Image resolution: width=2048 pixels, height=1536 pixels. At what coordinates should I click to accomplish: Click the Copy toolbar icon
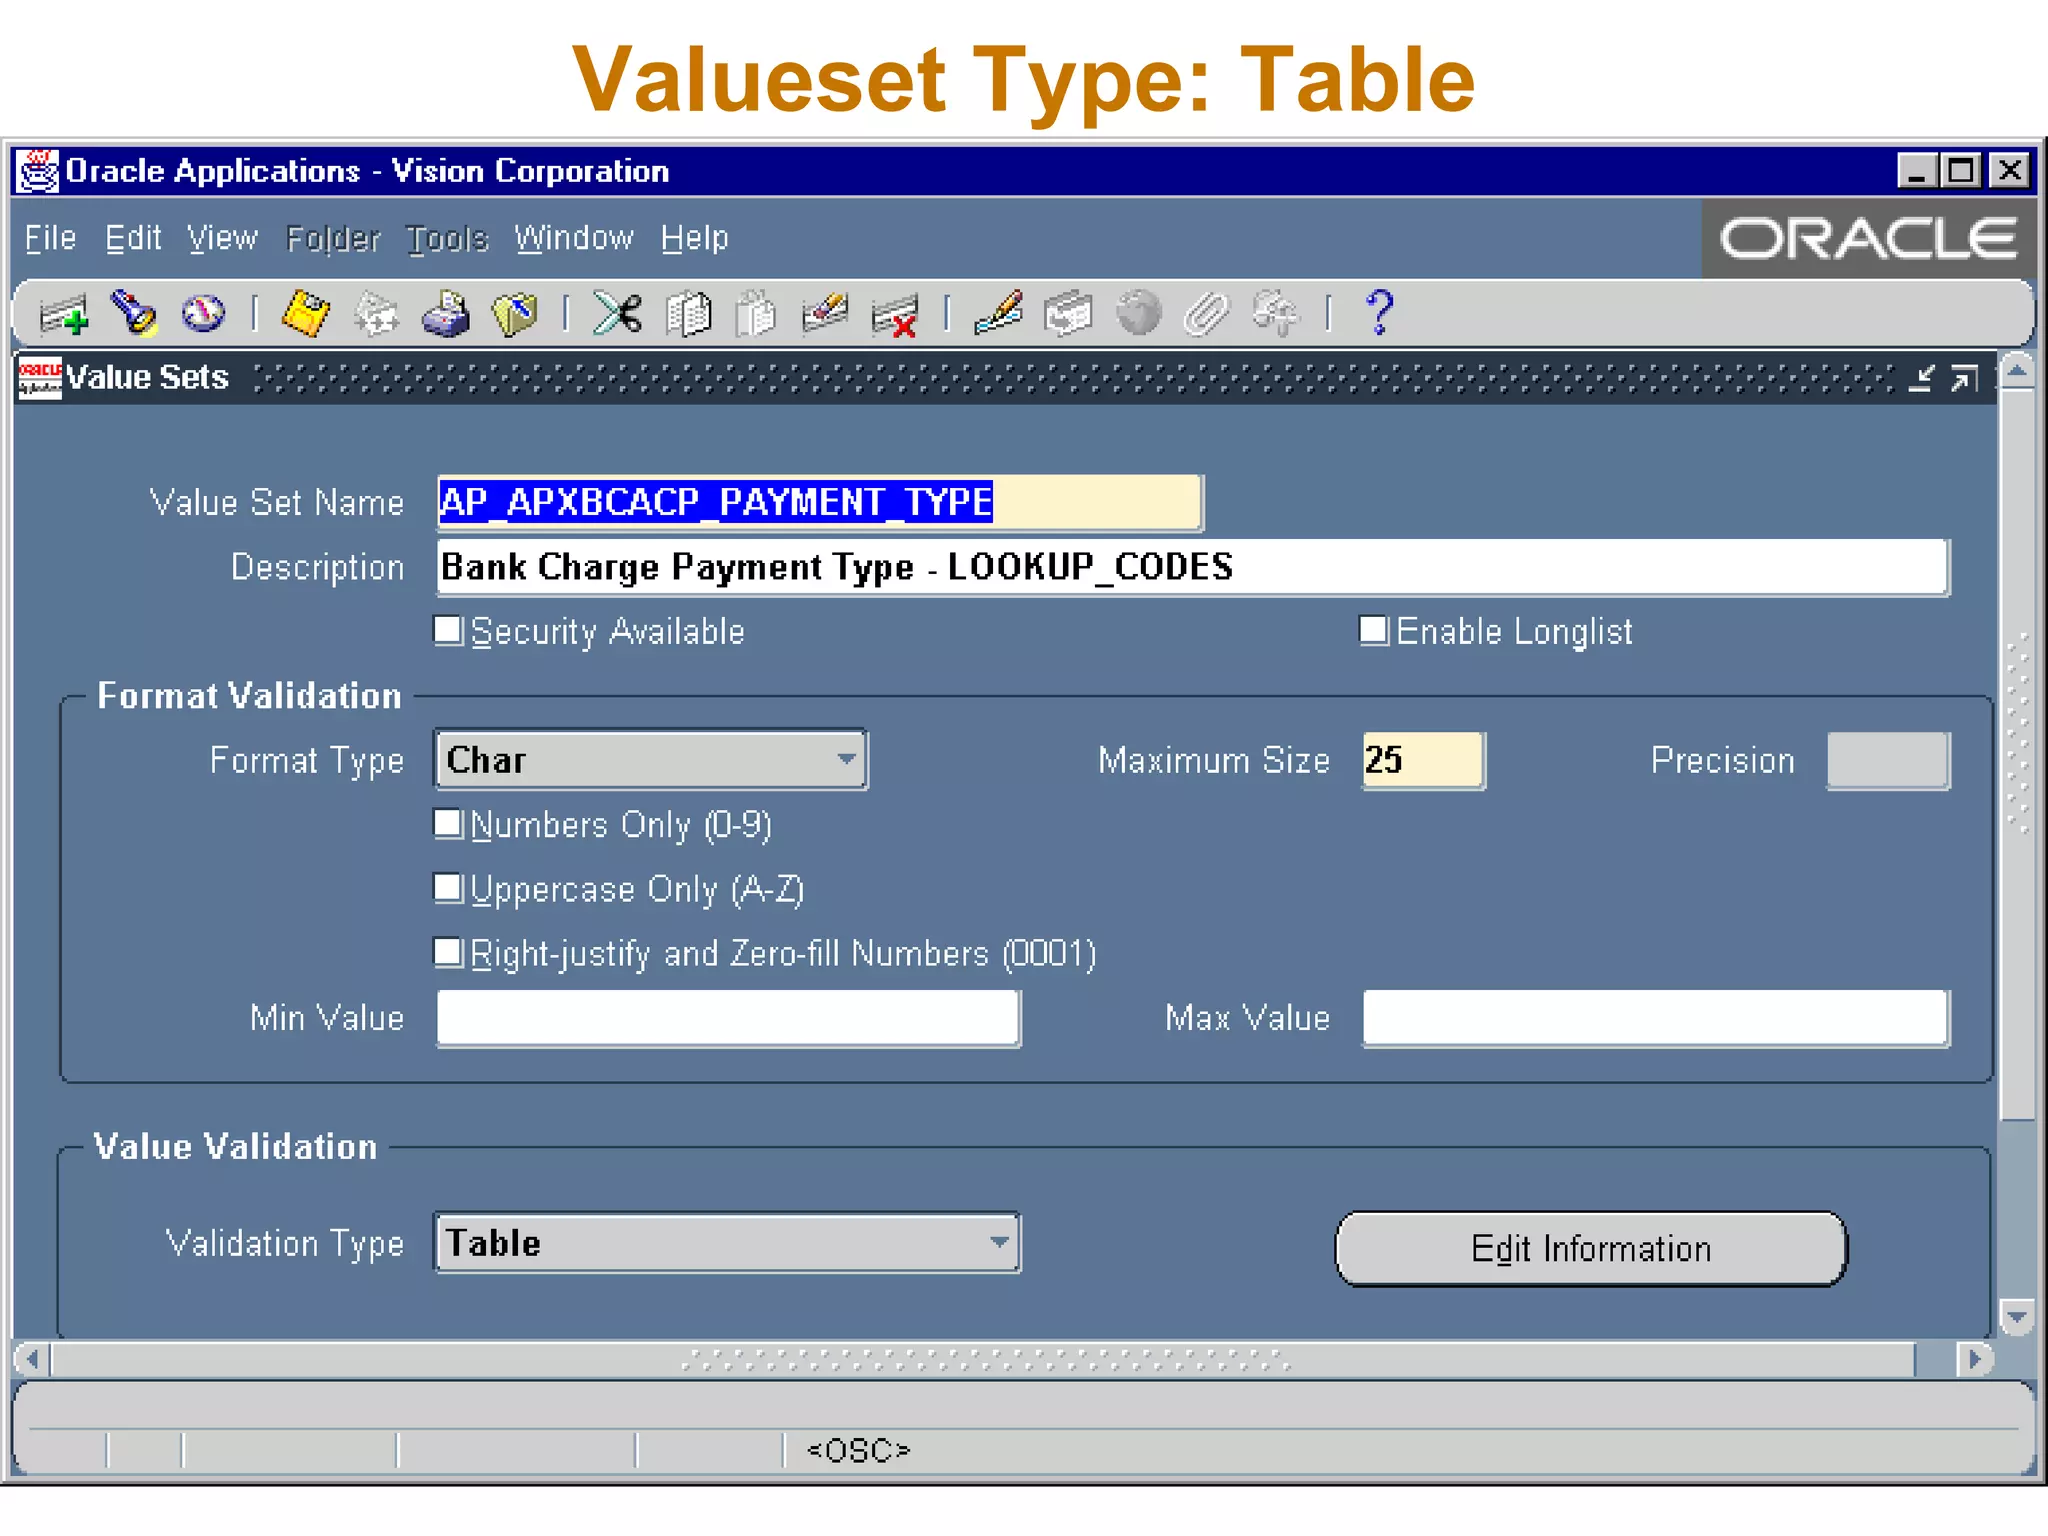point(688,315)
